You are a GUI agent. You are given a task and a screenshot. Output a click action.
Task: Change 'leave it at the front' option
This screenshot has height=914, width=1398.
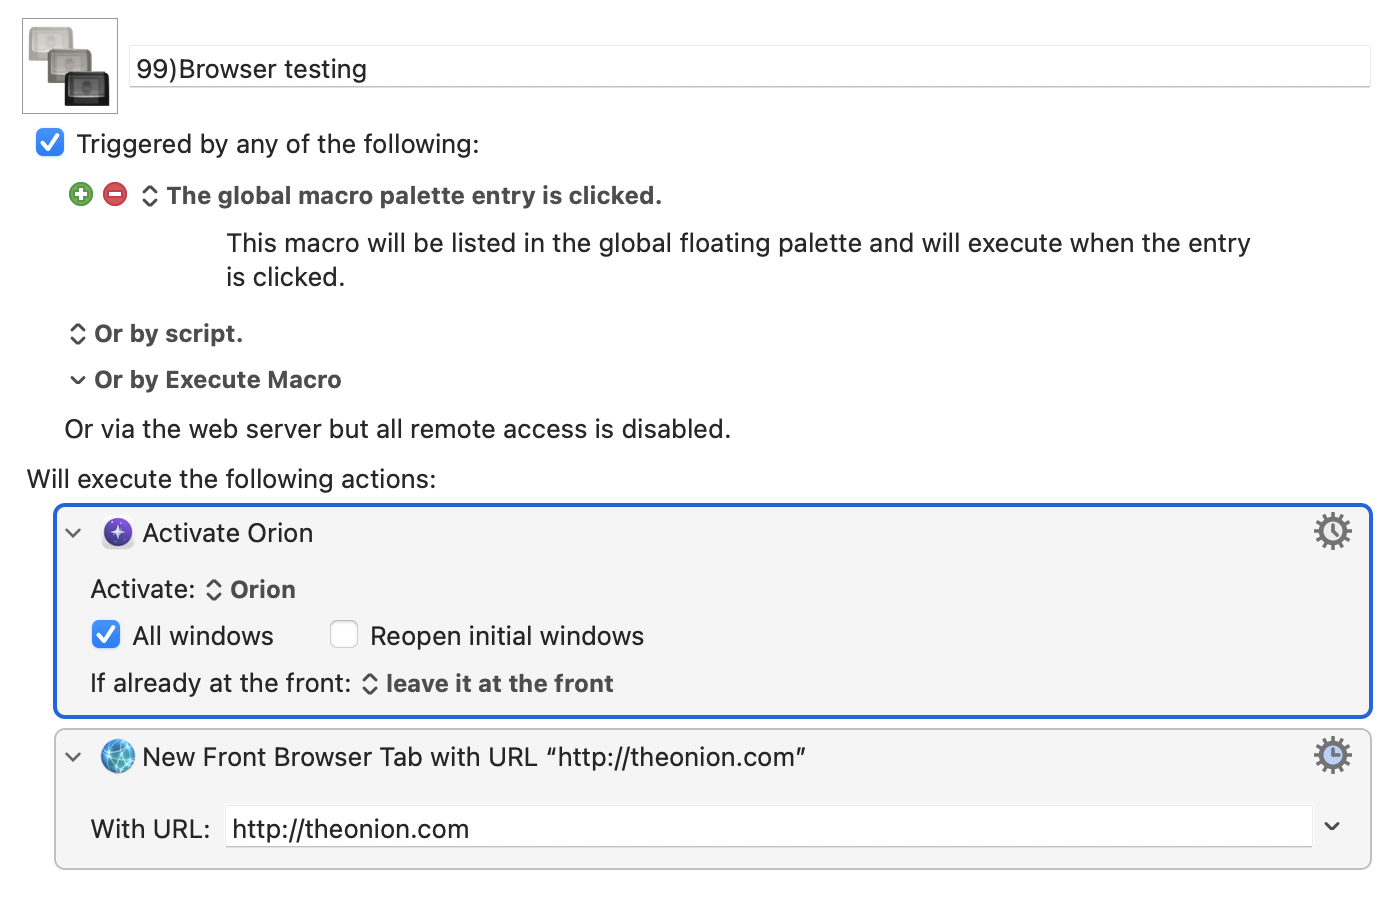488,684
